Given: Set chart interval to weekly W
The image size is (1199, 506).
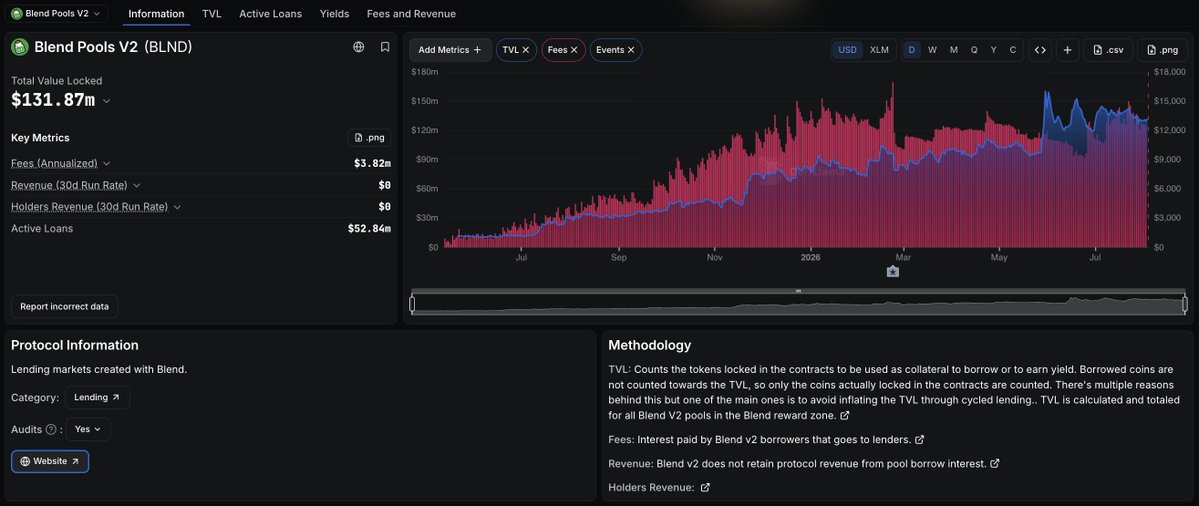Looking at the screenshot, I should pyautogui.click(x=932, y=50).
